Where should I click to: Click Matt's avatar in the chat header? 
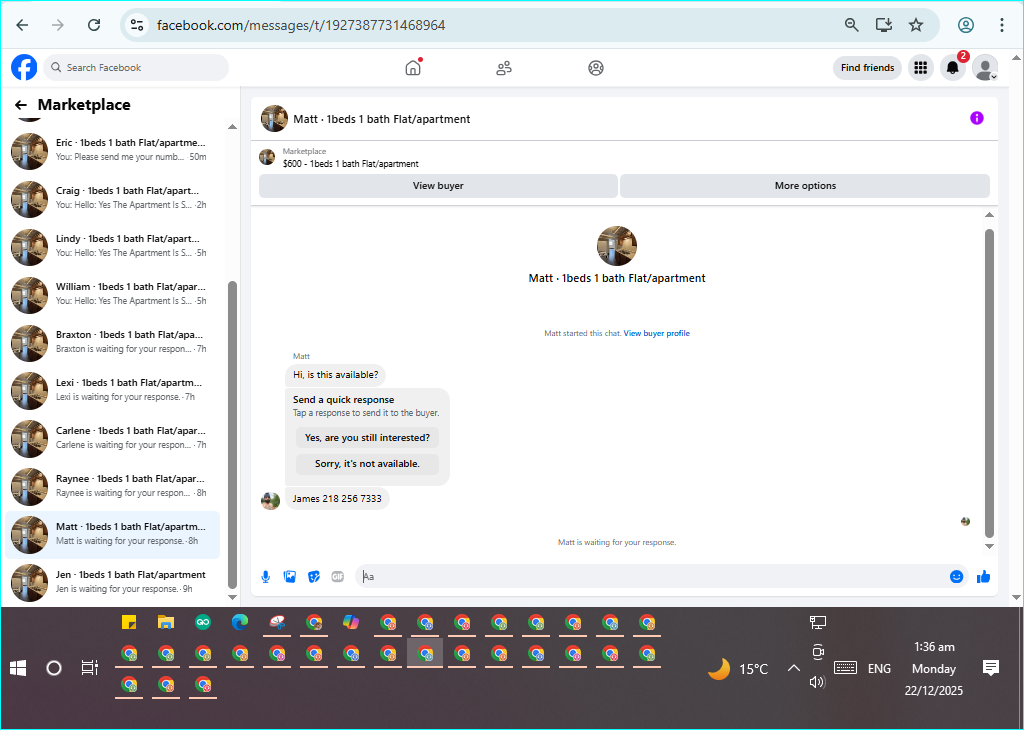point(274,119)
